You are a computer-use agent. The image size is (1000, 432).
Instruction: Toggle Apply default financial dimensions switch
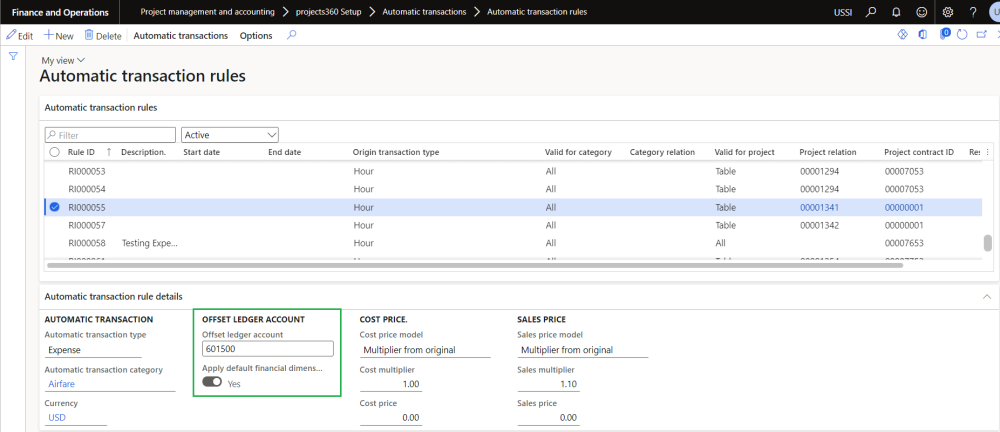point(212,382)
